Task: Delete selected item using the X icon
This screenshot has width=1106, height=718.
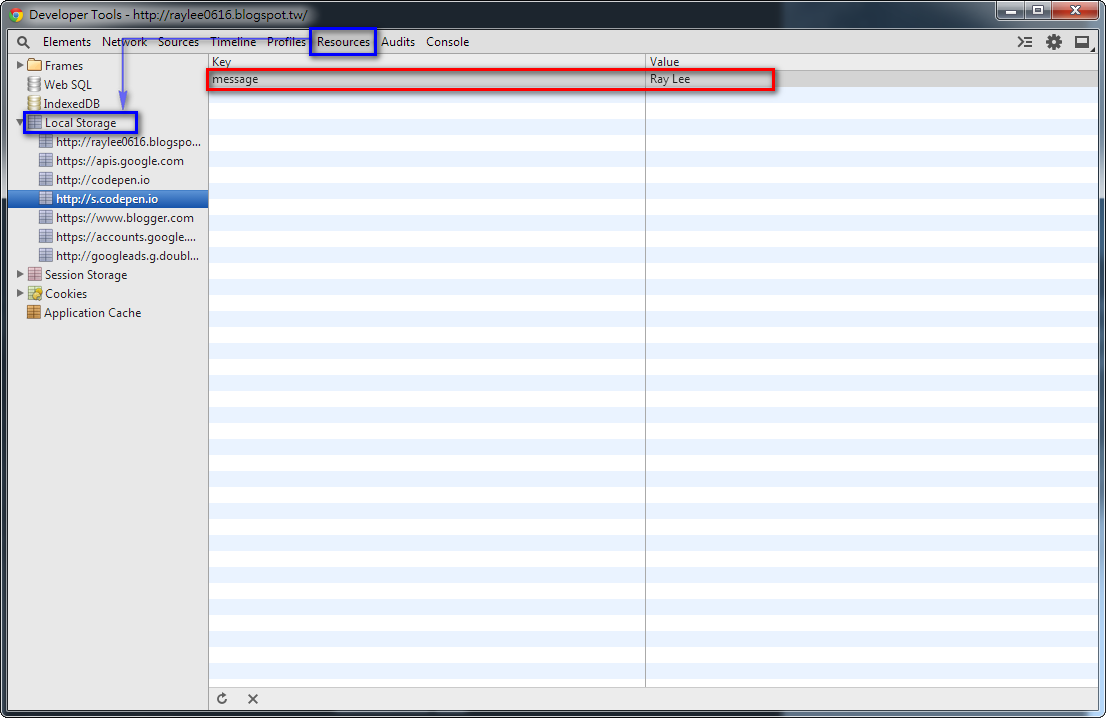Action: pyautogui.click(x=251, y=698)
